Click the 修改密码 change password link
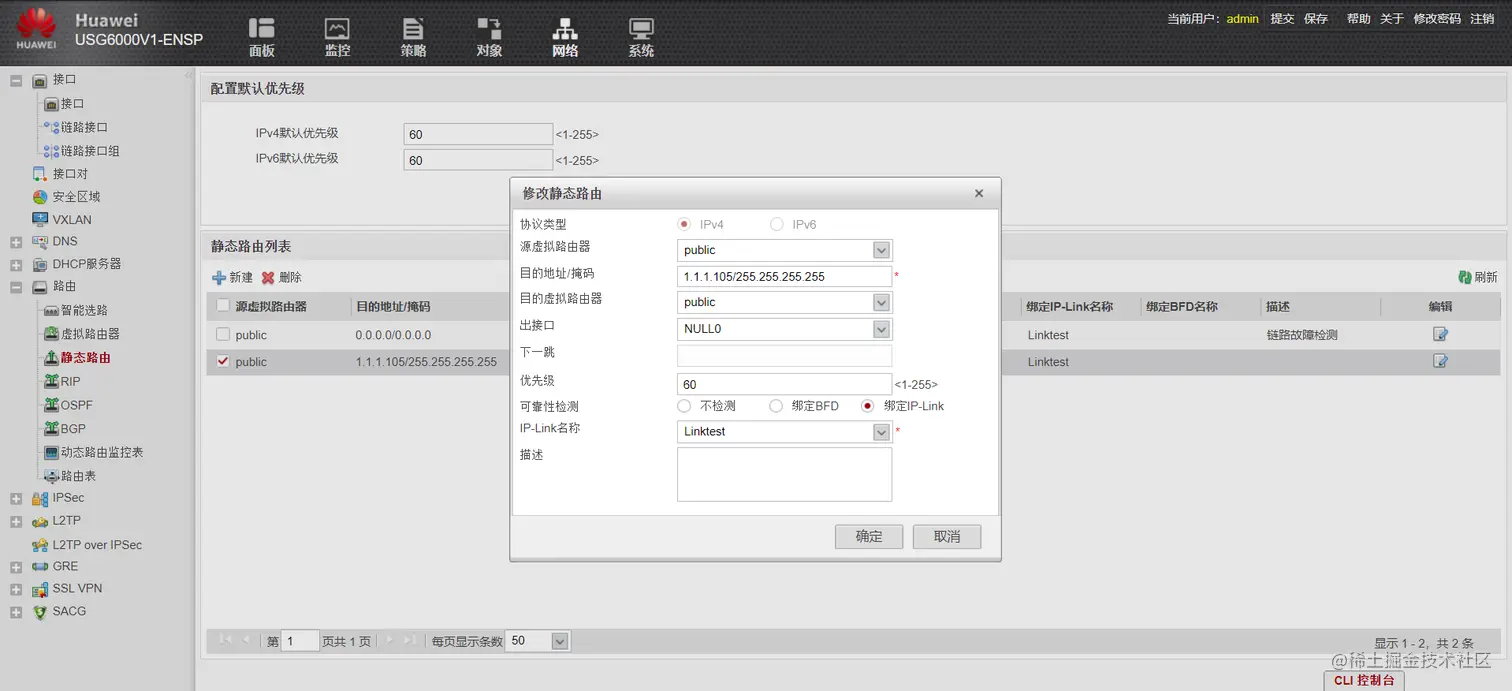This screenshot has height=691, width=1512. point(1437,19)
